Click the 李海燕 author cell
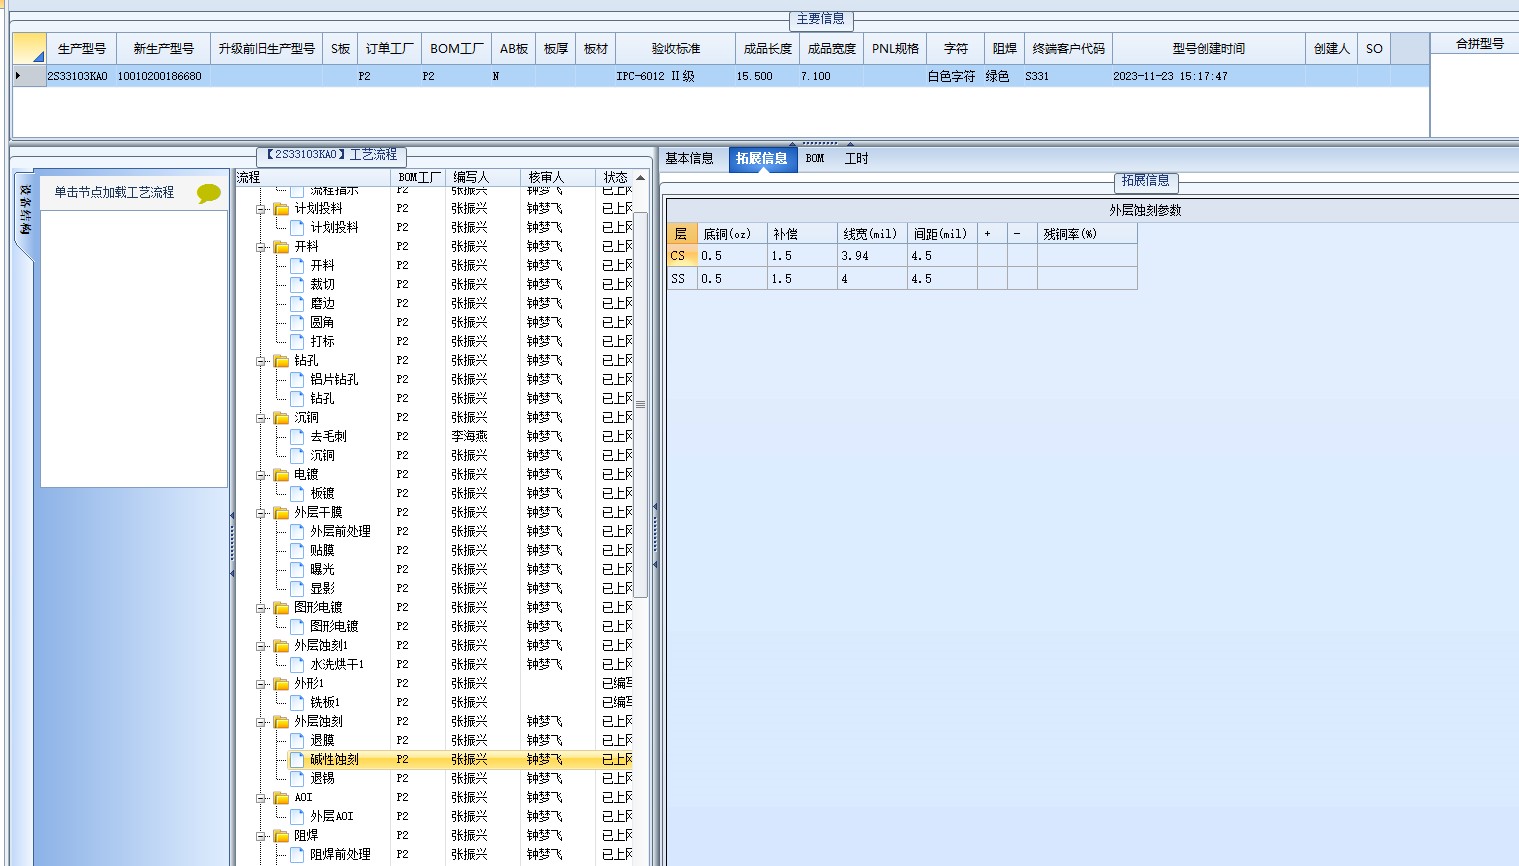 482,437
